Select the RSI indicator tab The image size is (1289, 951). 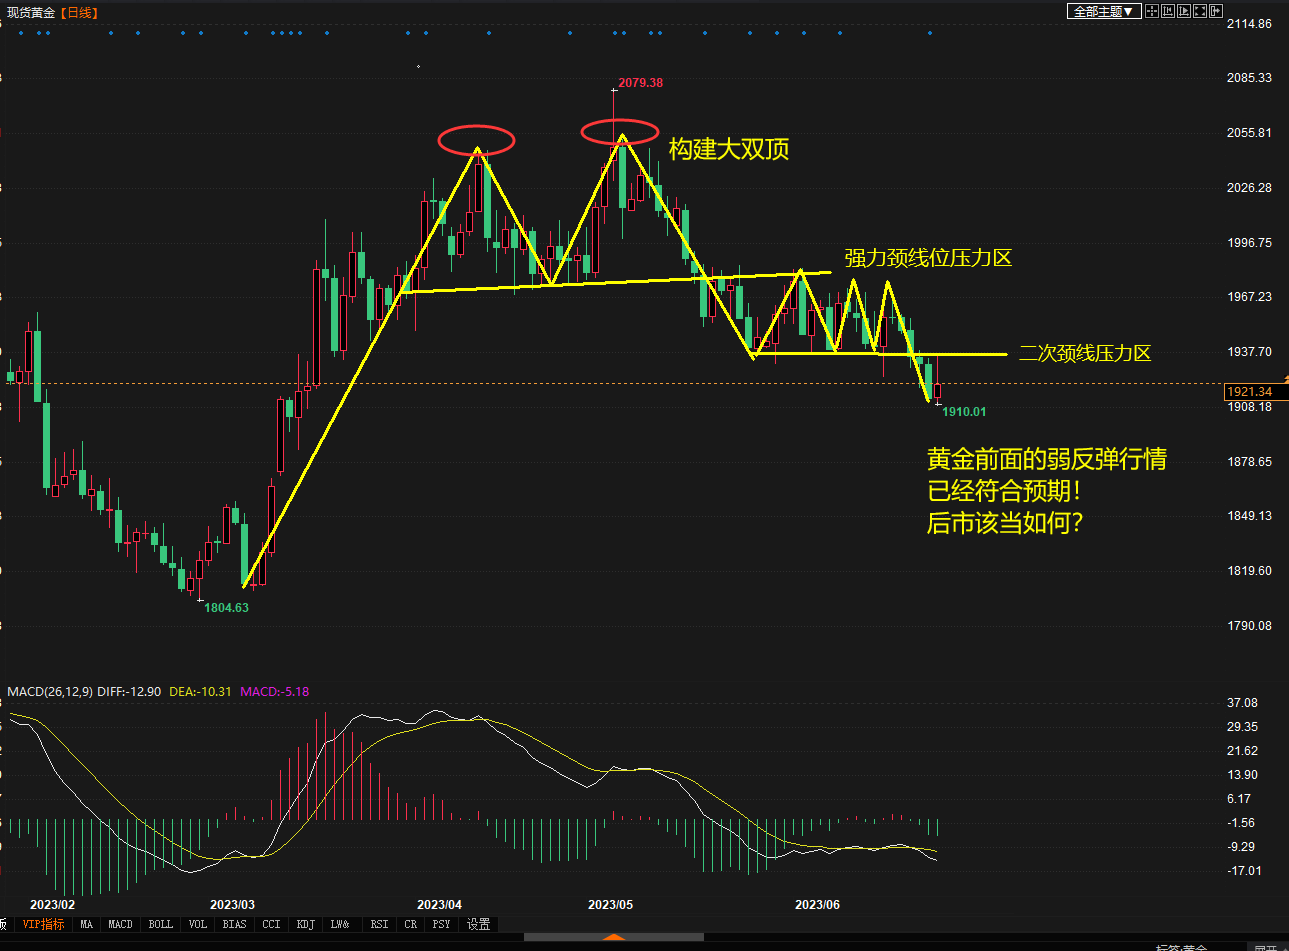pyautogui.click(x=379, y=925)
